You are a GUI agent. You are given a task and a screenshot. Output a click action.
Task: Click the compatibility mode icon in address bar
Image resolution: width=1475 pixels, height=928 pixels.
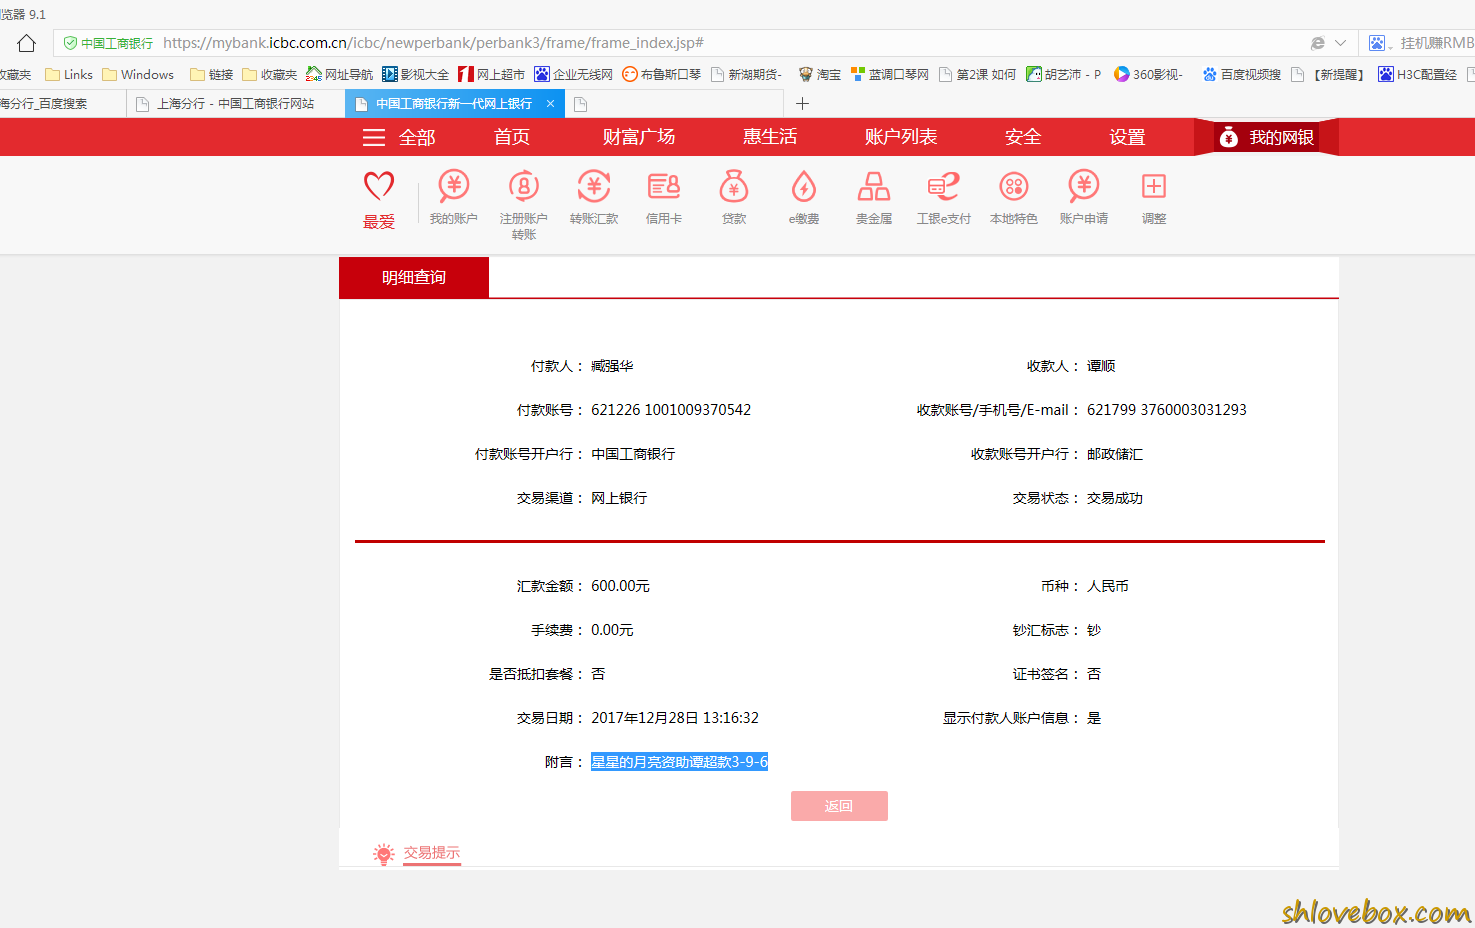(x=1318, y=43)
